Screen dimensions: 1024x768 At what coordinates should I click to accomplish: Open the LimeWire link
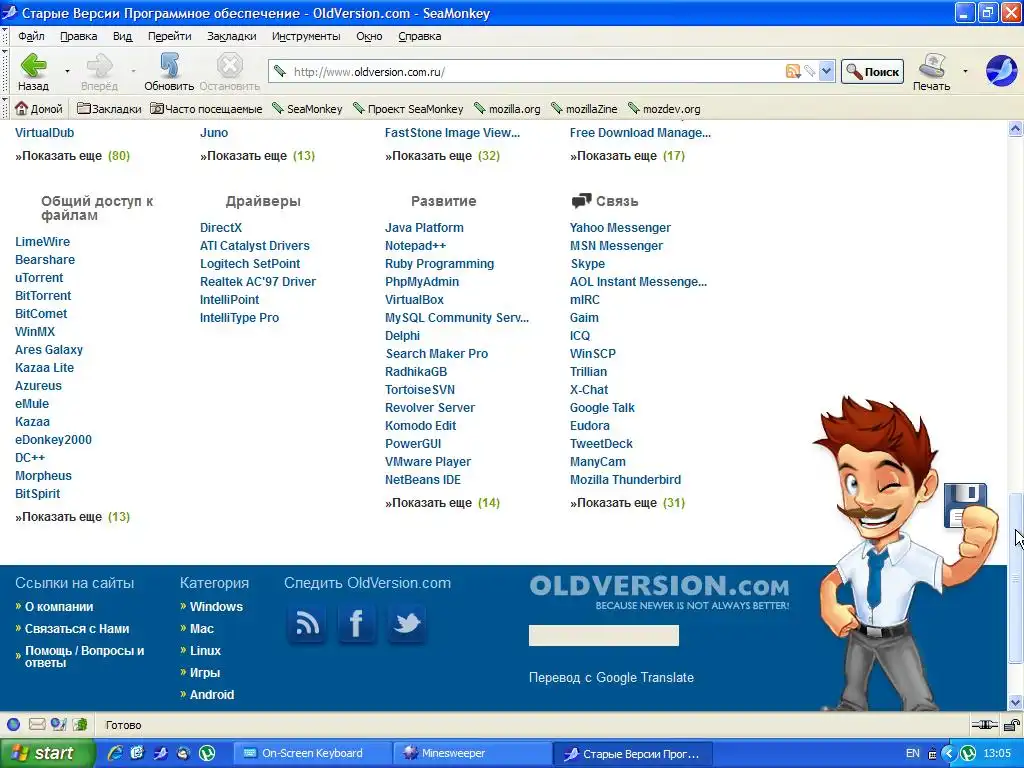coord(42,242)
